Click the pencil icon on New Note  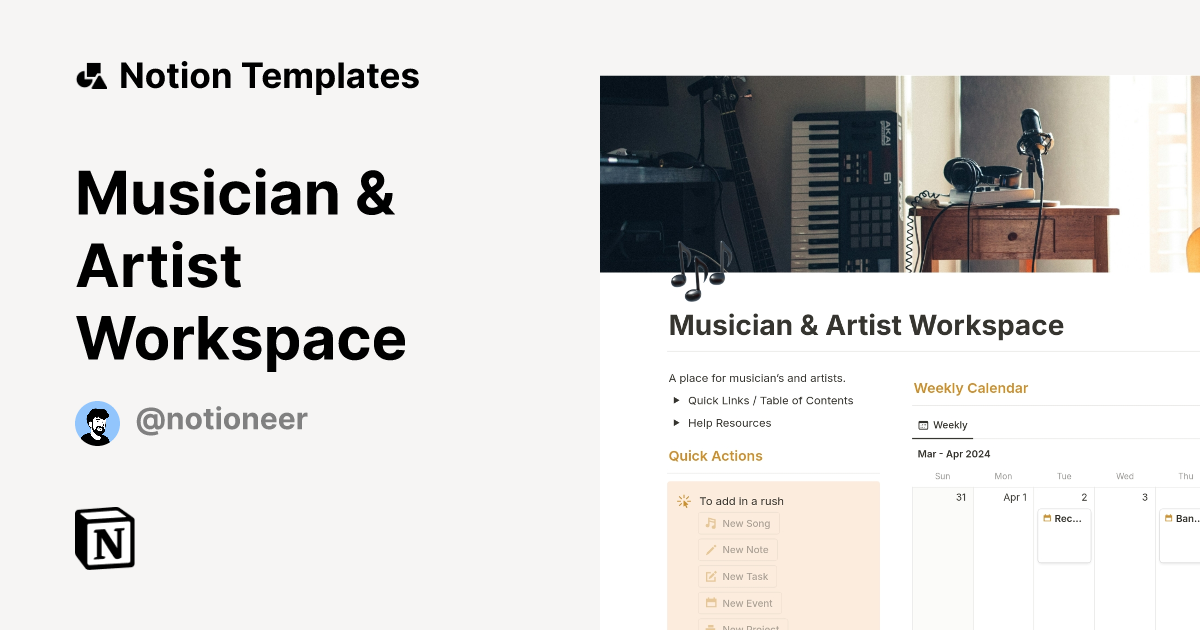pyautogui.click(x=711, y=550)
